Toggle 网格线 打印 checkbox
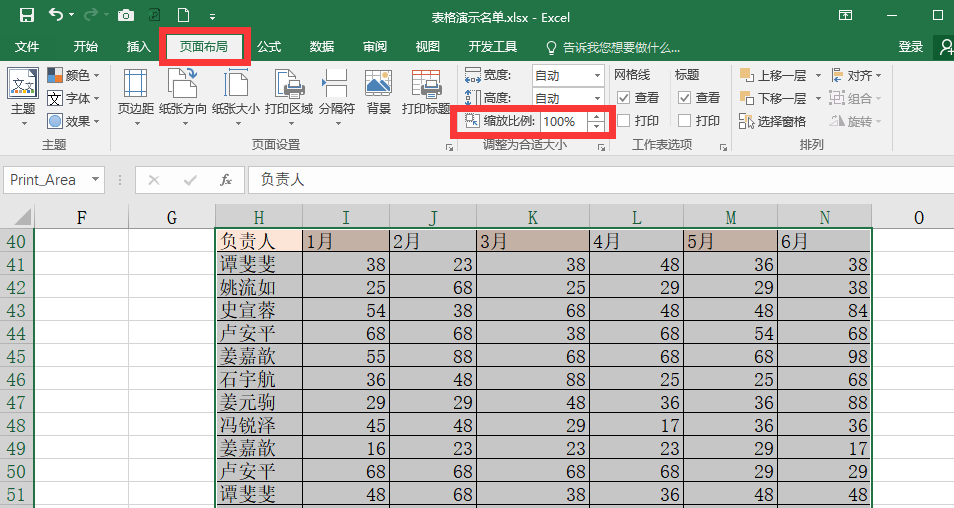The image size is (954, 508). tap(623, 120)
